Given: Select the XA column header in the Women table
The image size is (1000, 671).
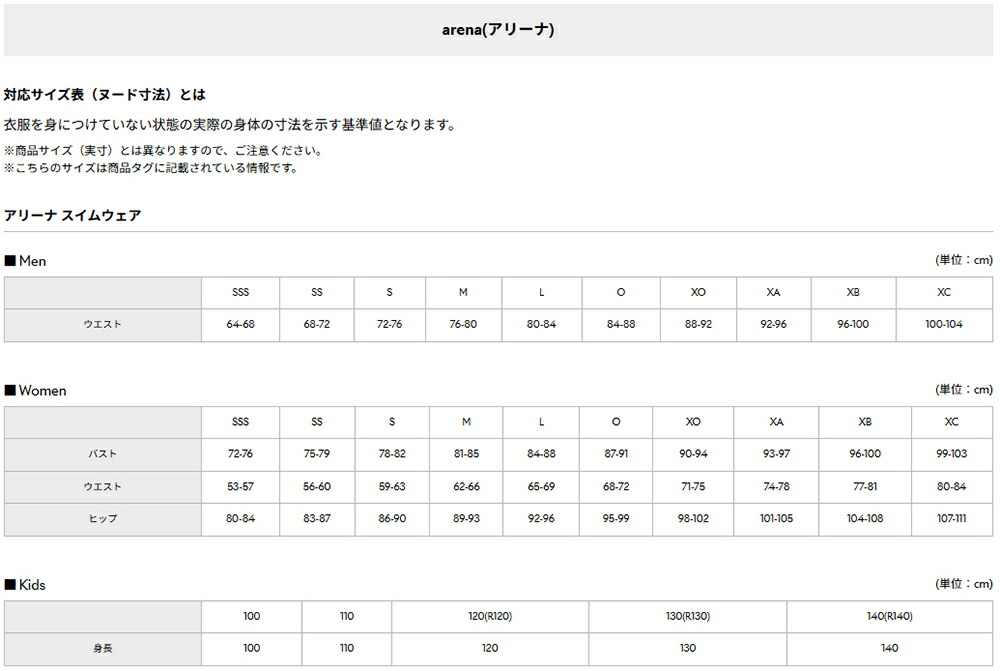Looking at the screenshot, I should (x=776, y=422).
